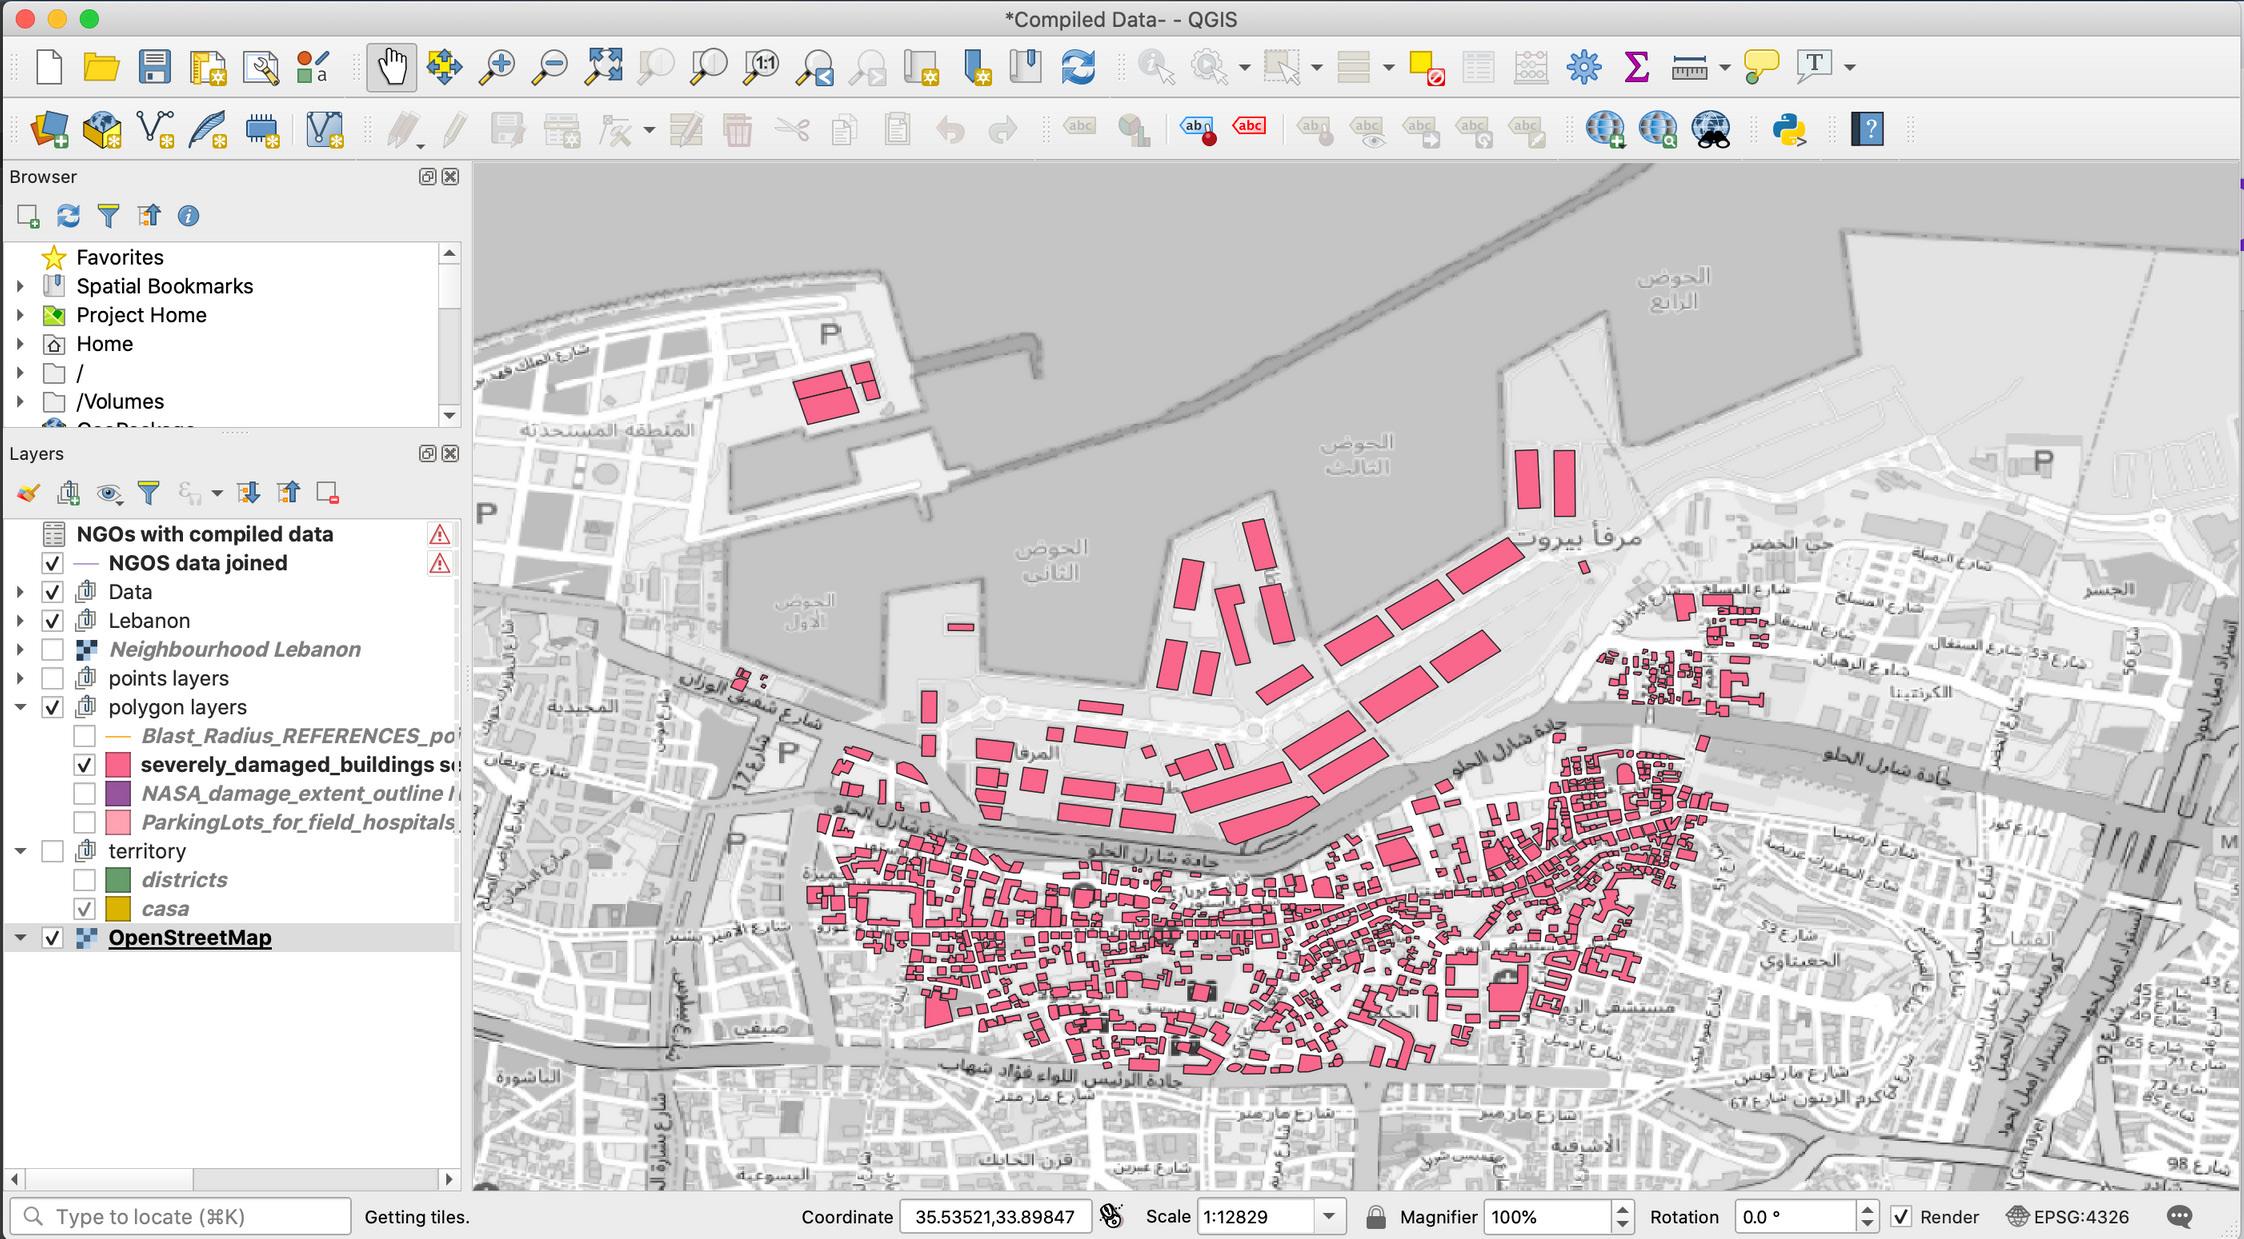Uncheck the severely_damaged_buildings layer checkbox
Image resolution: width=2244 pixels, height=1239 pixels.
[x=85, y=765]
